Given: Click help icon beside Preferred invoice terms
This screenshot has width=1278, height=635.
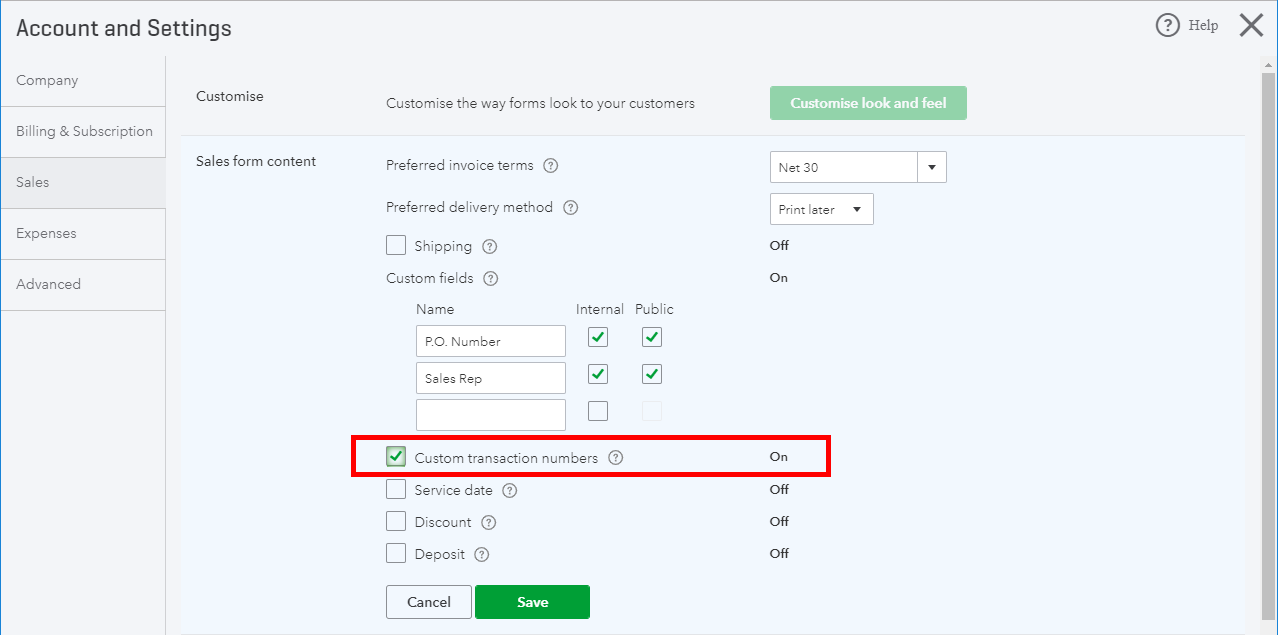Looking at the screenshot, I should coord(550,166).
